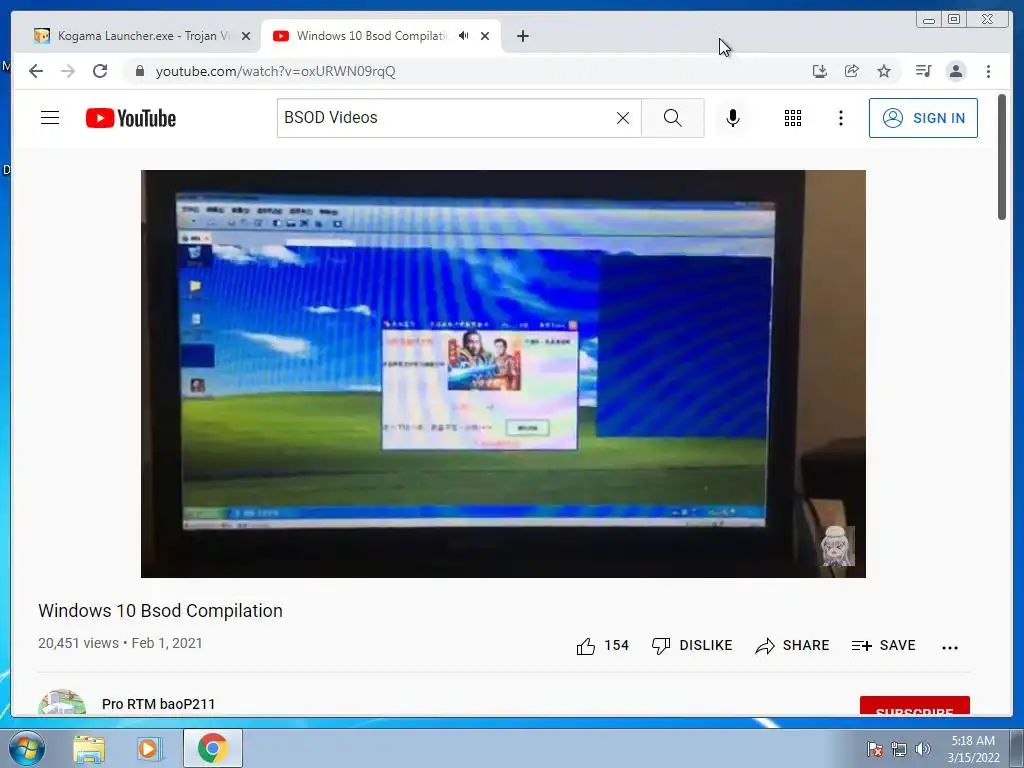Click the 20,451 views text
The image size is (1024, 768).
78,643
